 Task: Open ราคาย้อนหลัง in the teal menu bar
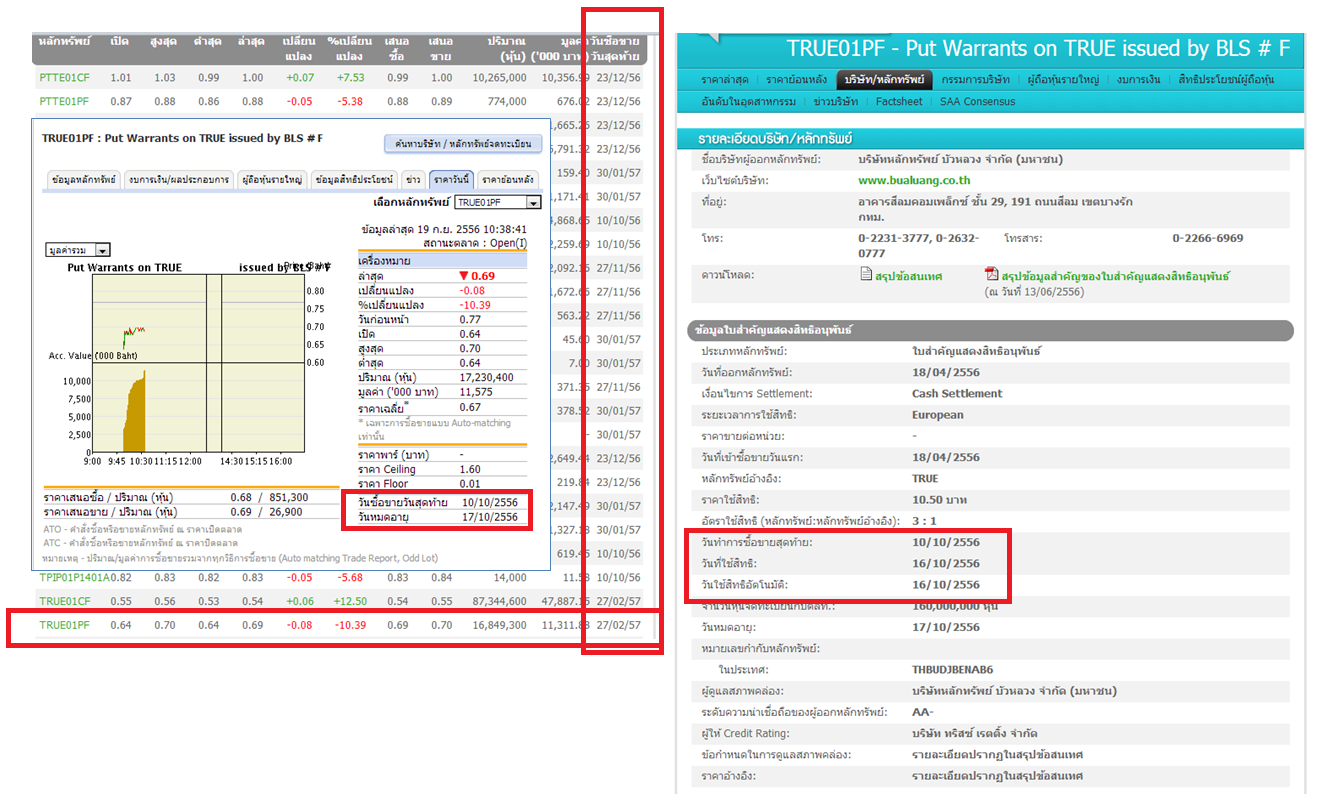pyautogui.click(x=796, y=79)
